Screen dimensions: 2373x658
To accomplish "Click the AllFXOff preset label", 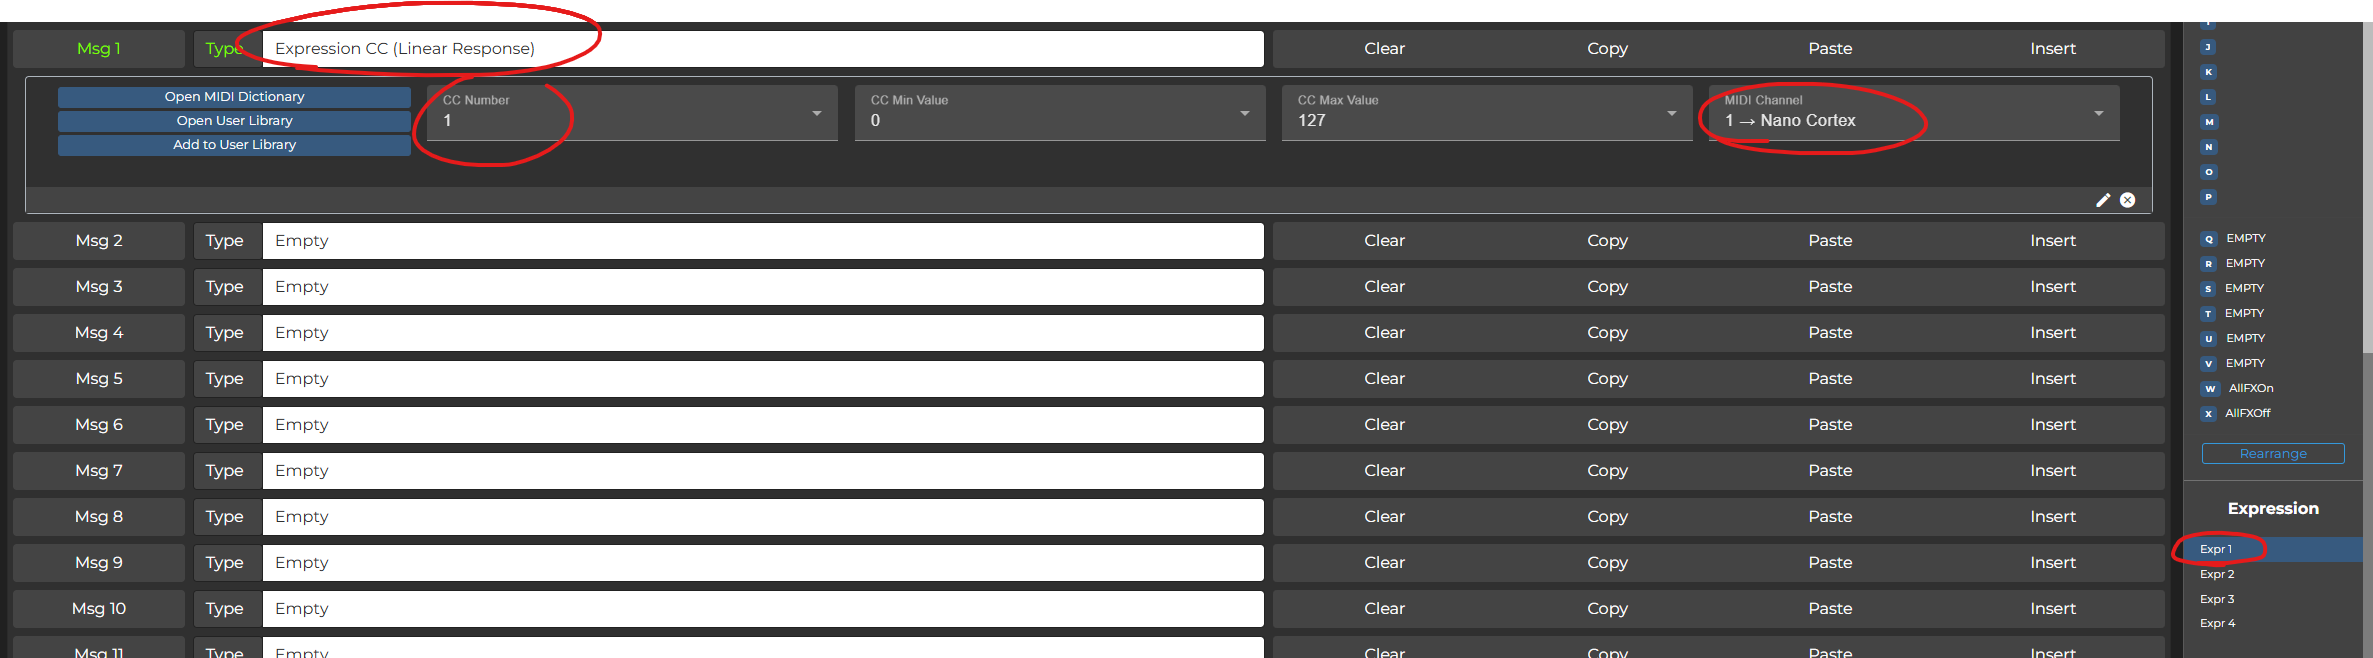I will coord(2247,413).
